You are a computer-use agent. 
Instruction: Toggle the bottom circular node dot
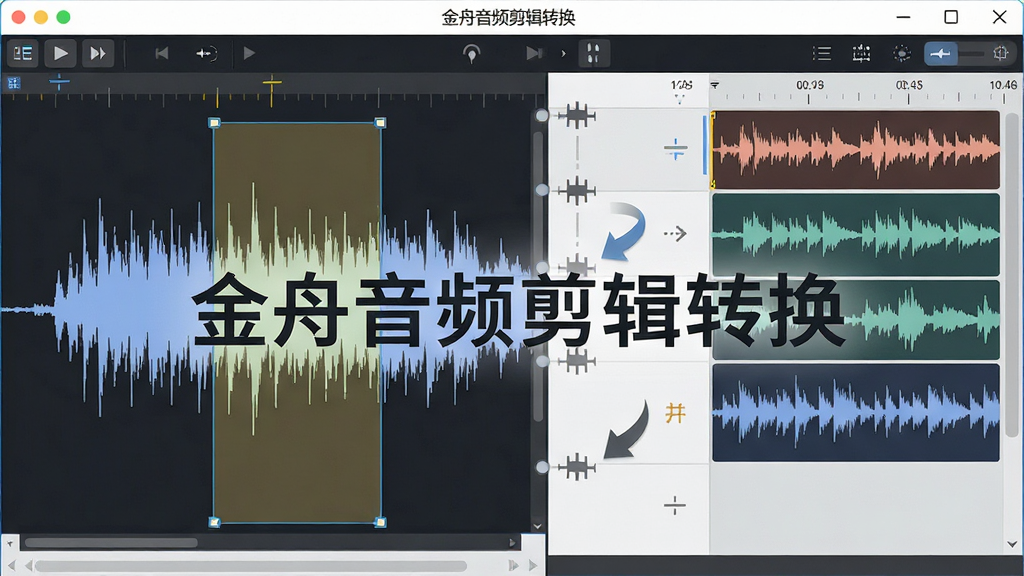click(542, 467)
